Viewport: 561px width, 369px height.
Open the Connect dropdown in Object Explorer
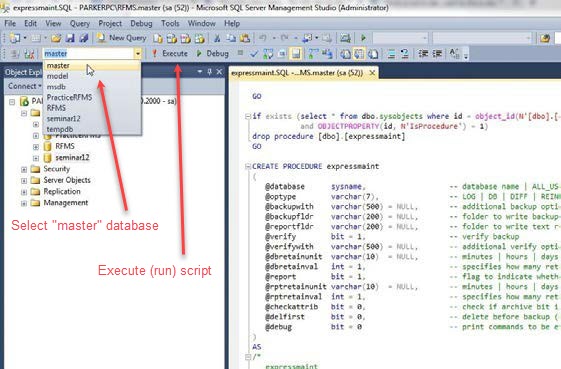pyautogui.click(x=25, y=86)
